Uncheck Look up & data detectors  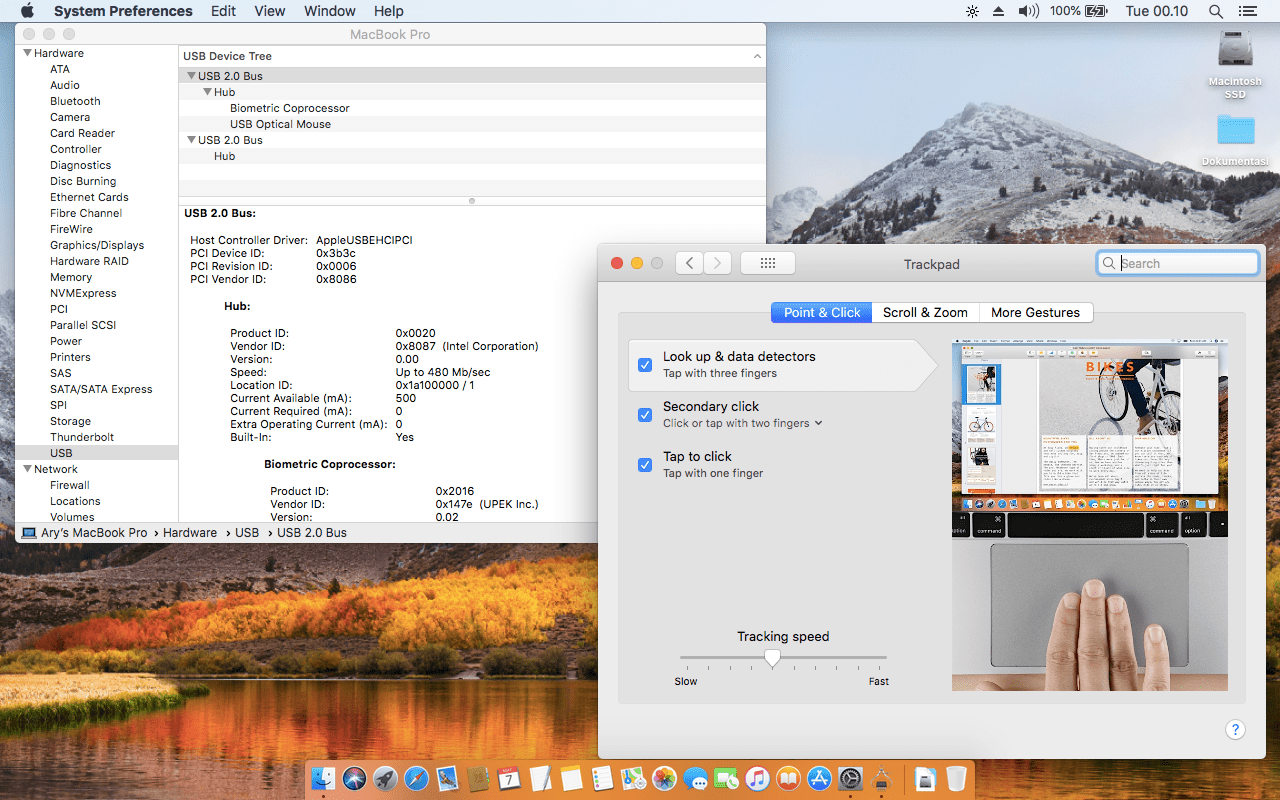645,365
